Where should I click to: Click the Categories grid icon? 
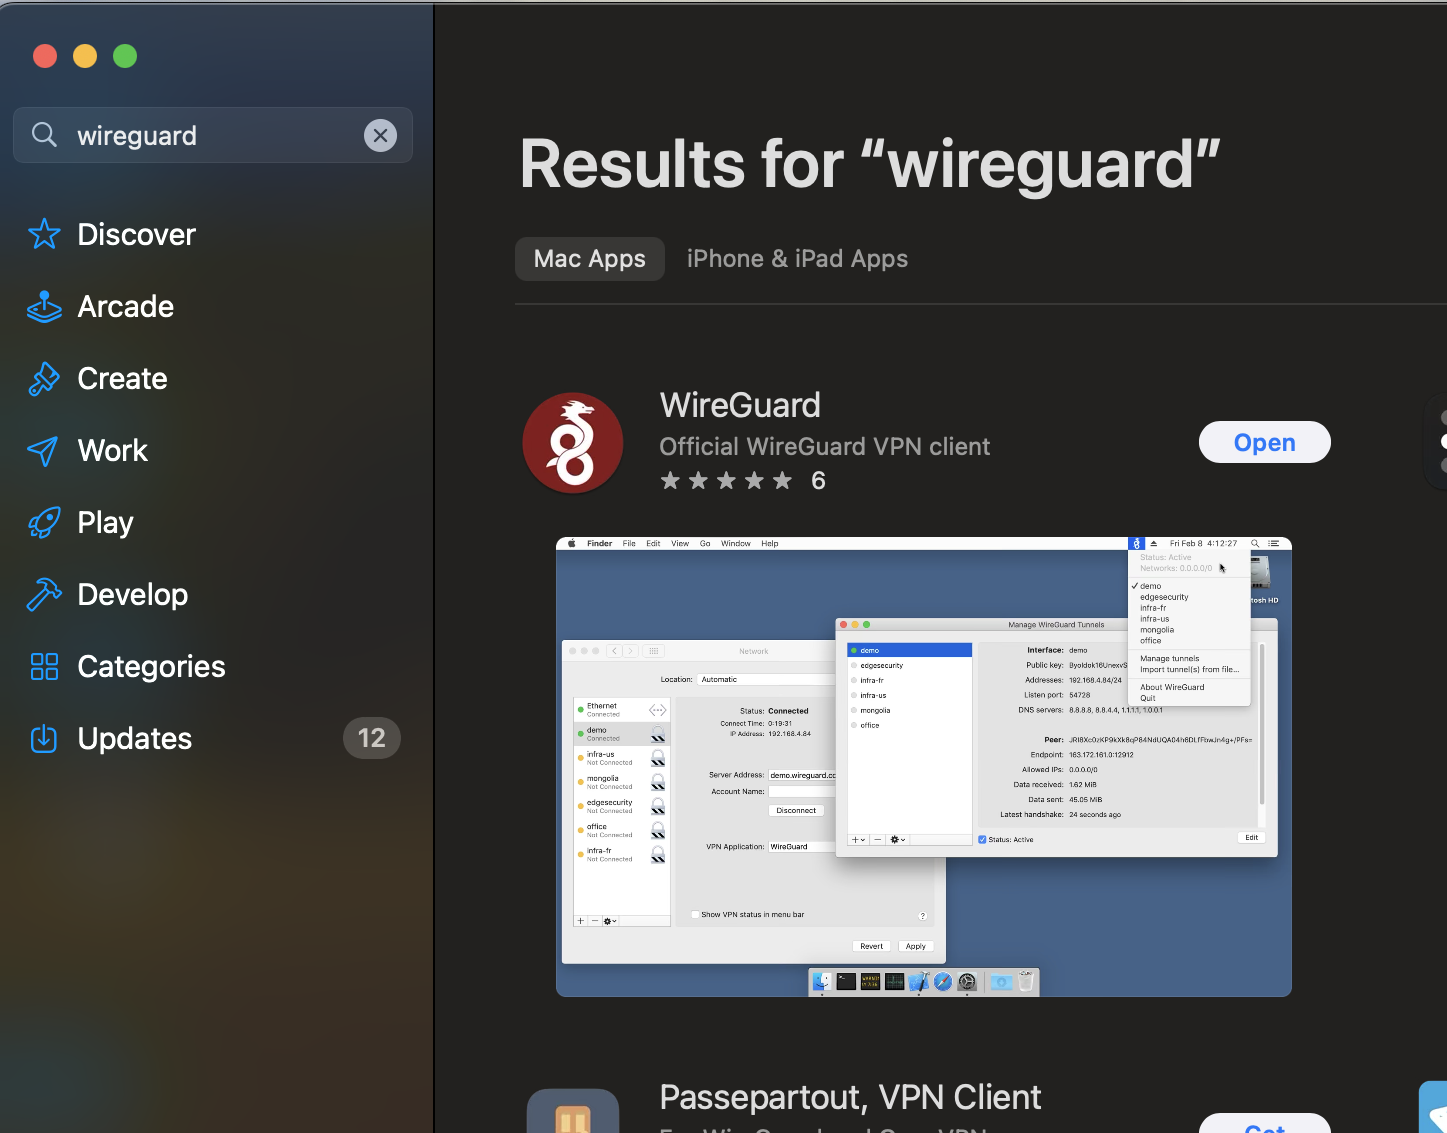(x=44, y=666)
